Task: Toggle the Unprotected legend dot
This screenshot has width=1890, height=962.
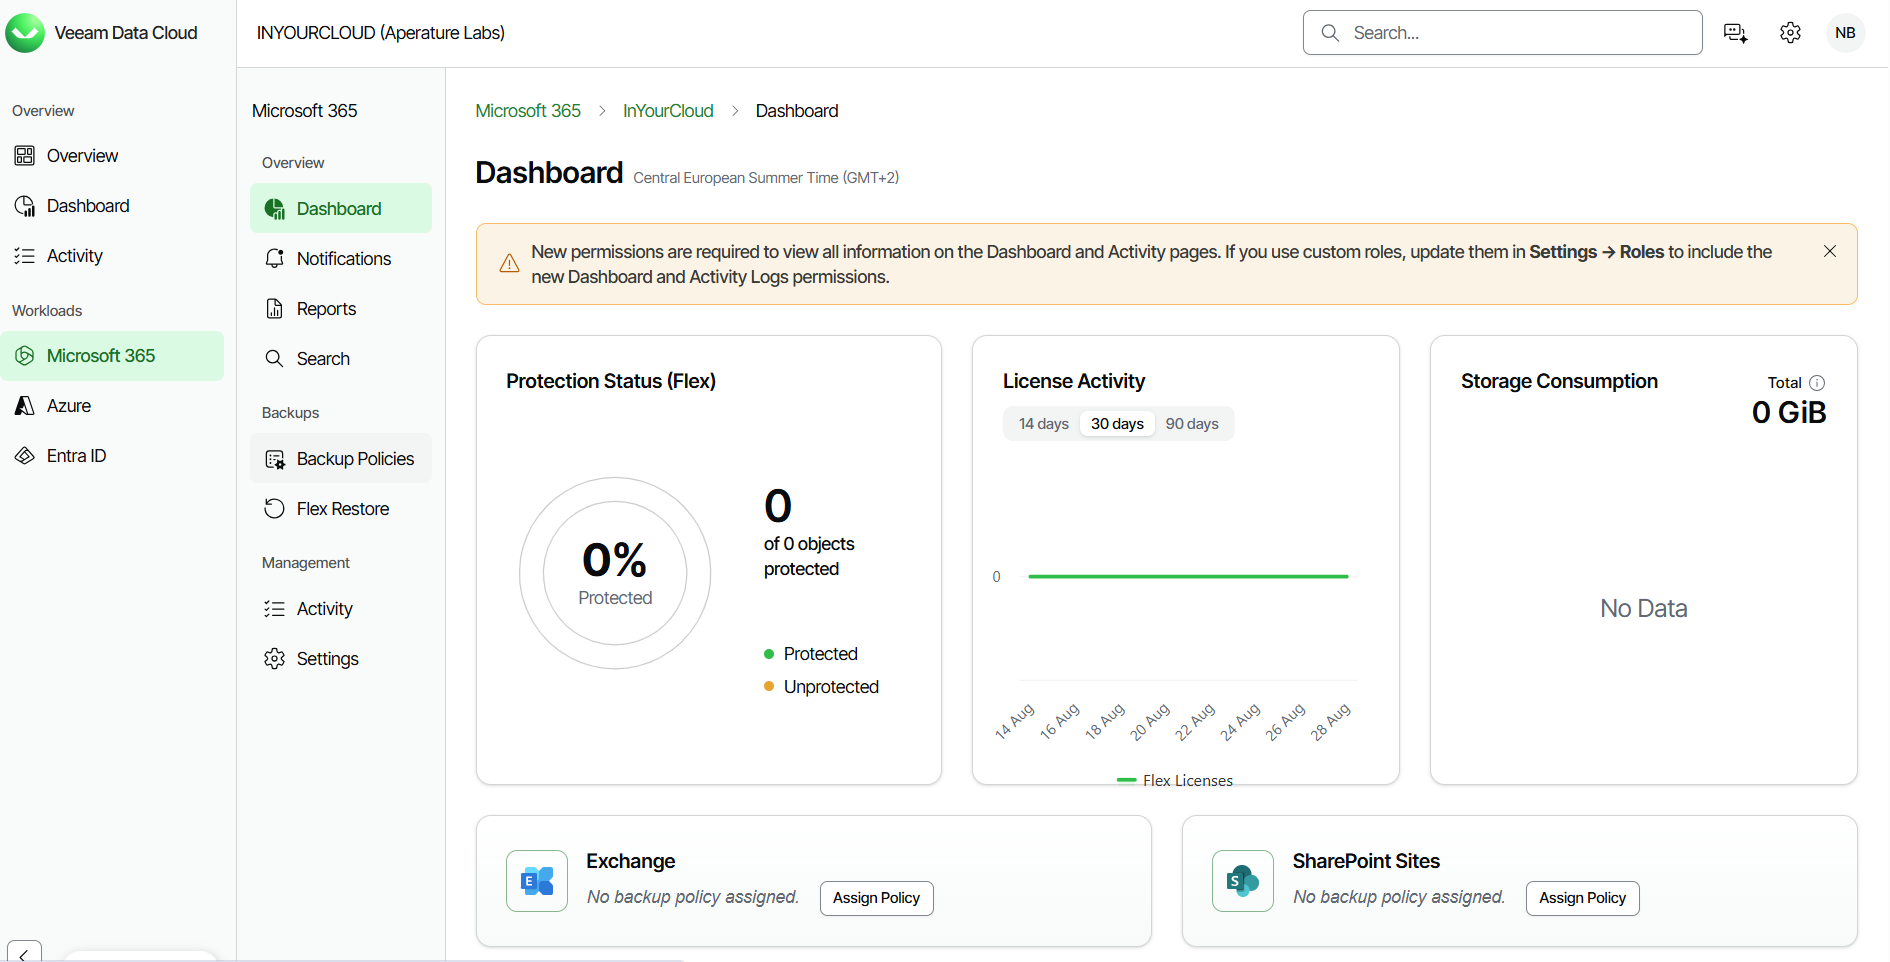Action: click(x=769, y=687)
